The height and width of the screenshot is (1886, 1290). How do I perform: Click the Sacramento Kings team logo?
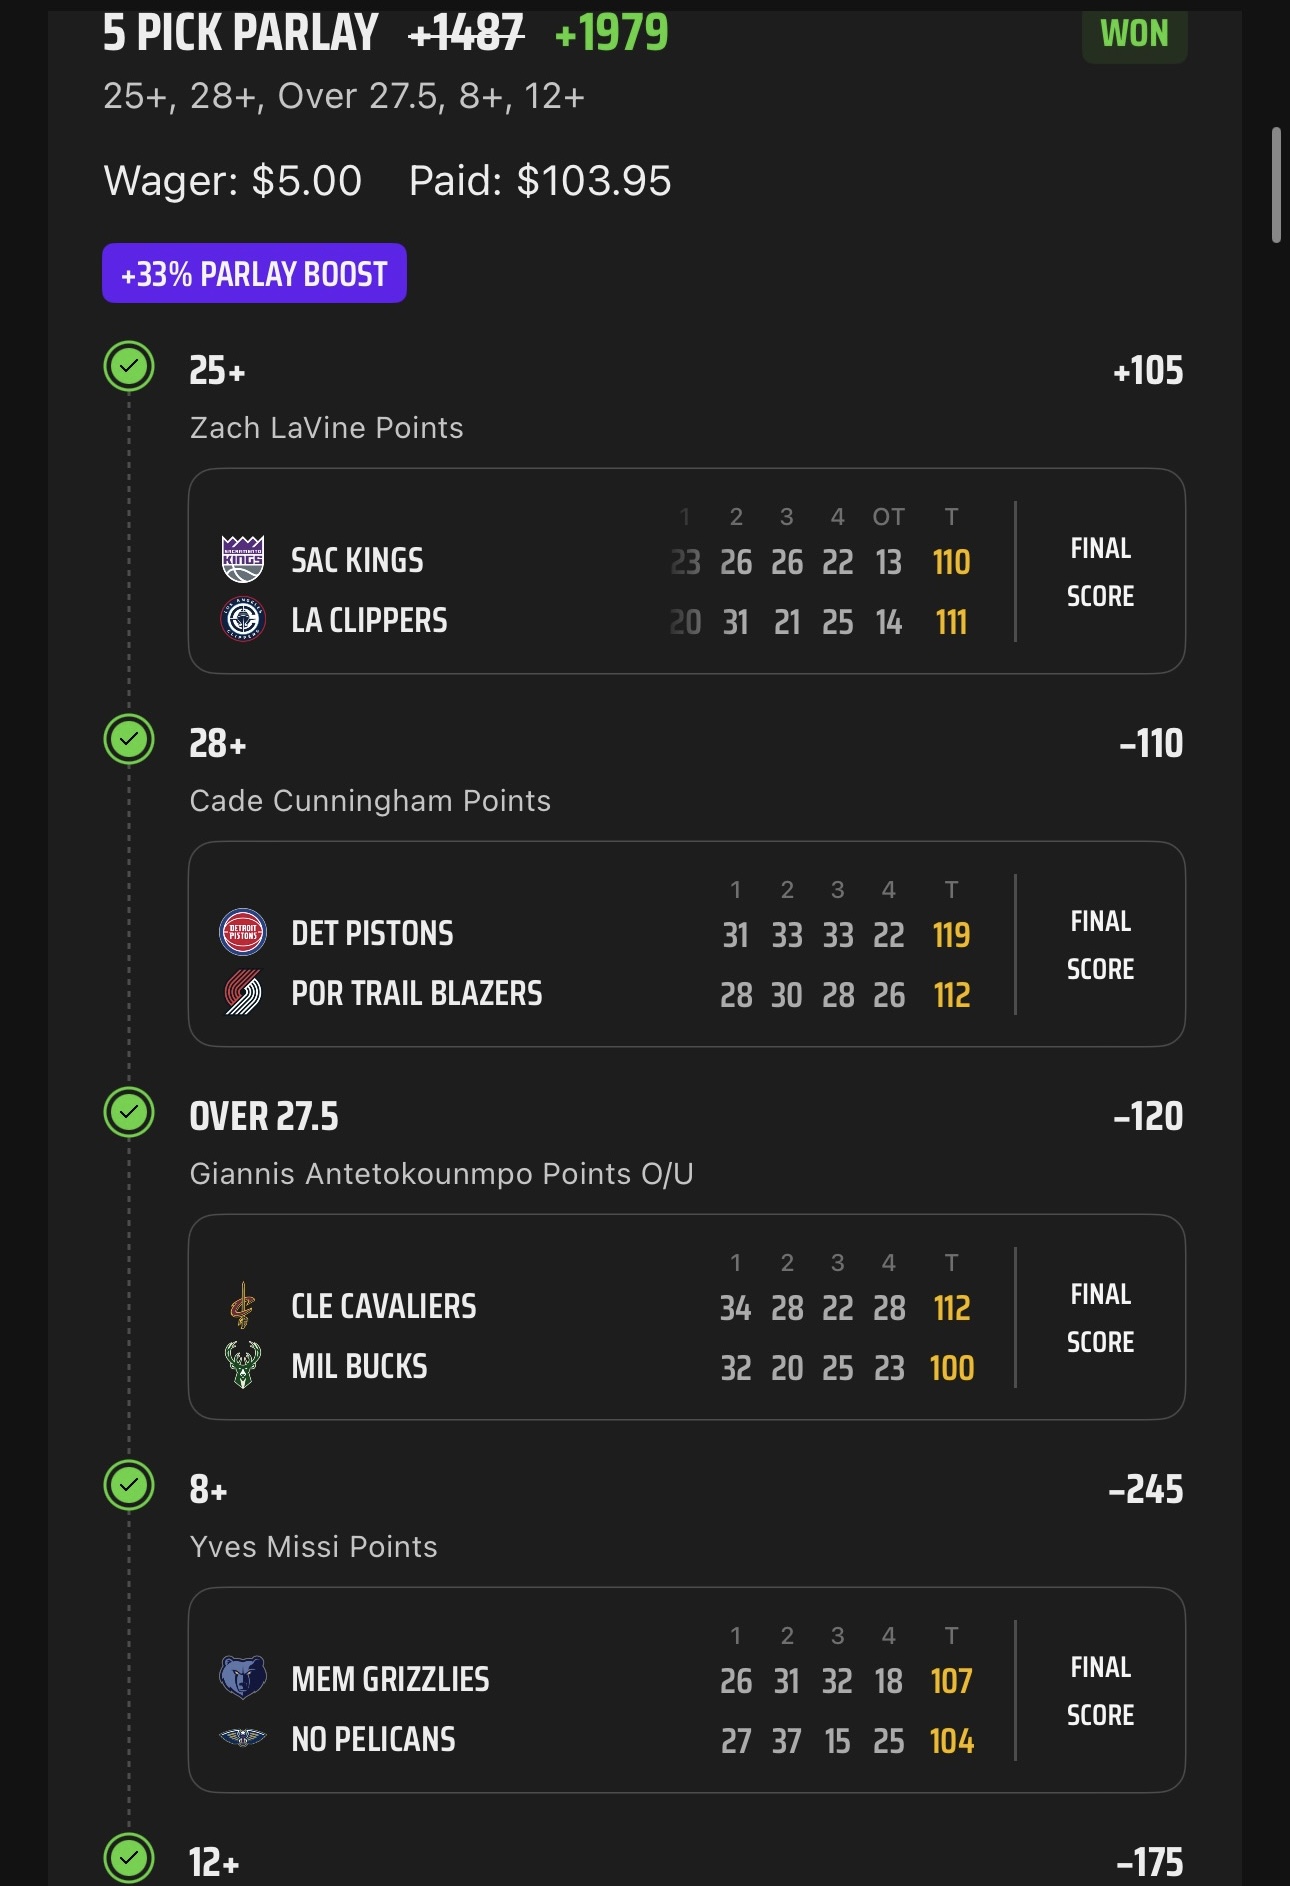point(242,559)
